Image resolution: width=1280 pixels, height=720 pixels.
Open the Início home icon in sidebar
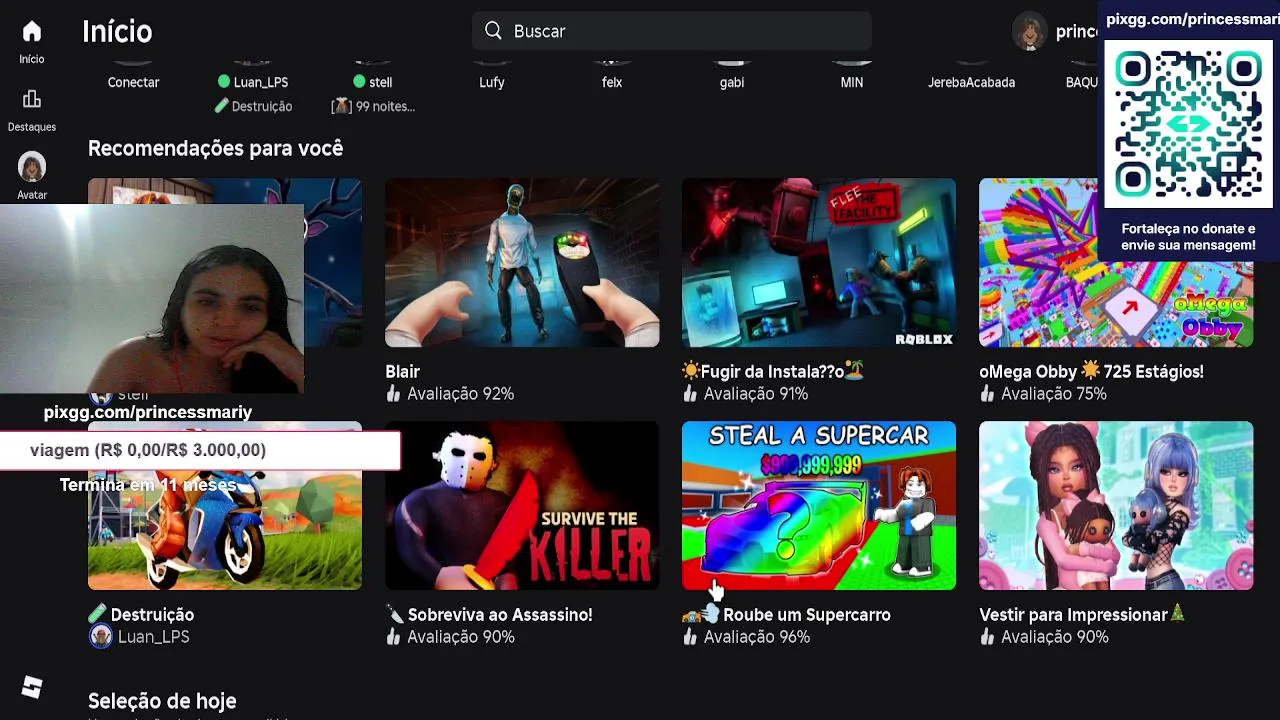32,32
